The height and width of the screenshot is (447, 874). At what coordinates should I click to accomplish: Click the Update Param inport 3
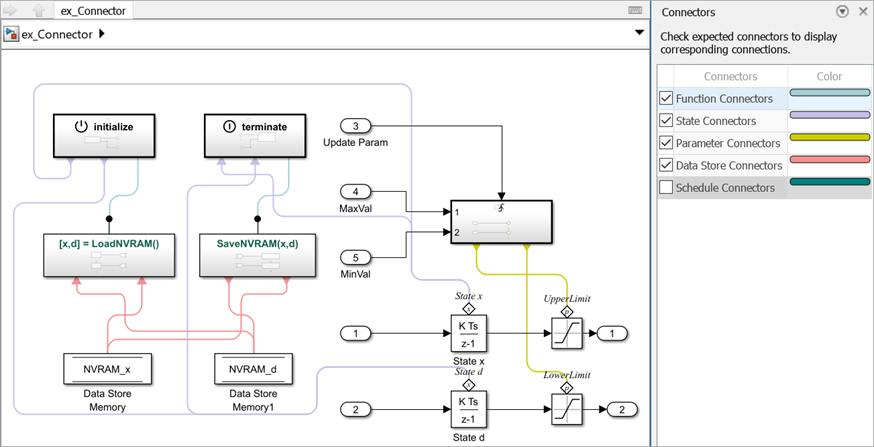[x=355, y=126]
